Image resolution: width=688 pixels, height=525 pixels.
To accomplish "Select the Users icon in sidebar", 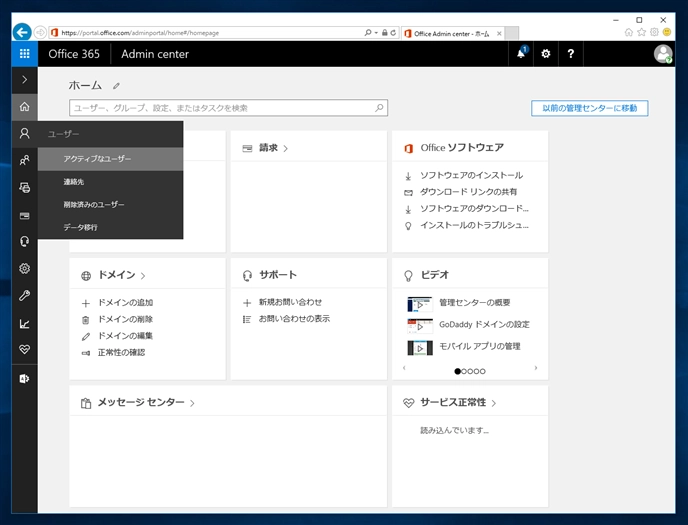I will [x=25, y=133].
